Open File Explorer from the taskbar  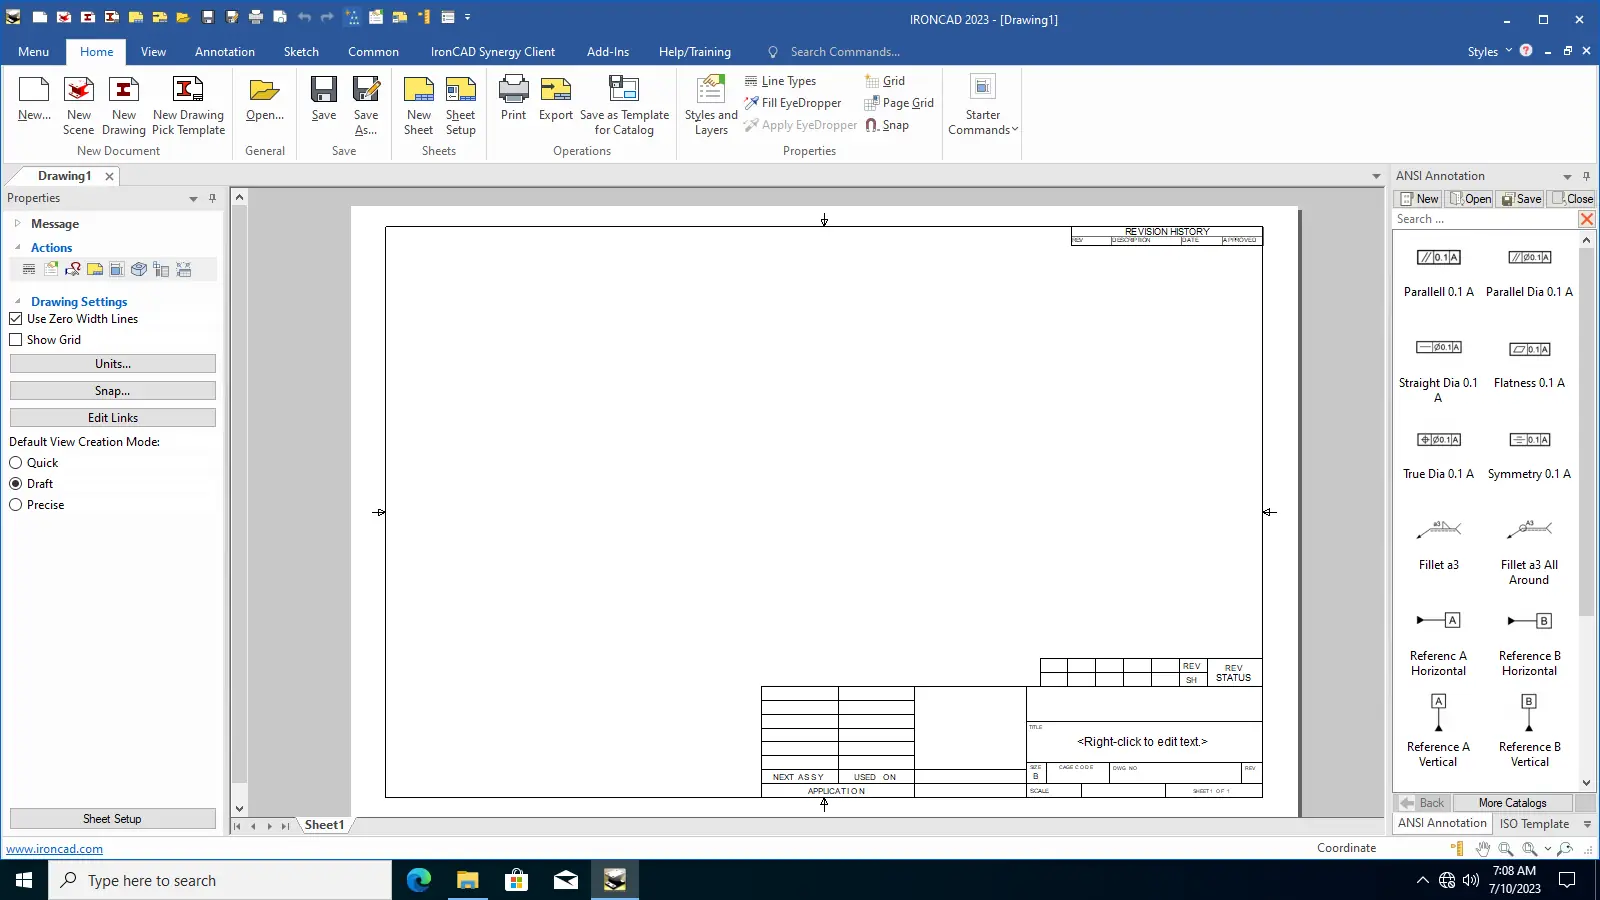tap(467, 880)
